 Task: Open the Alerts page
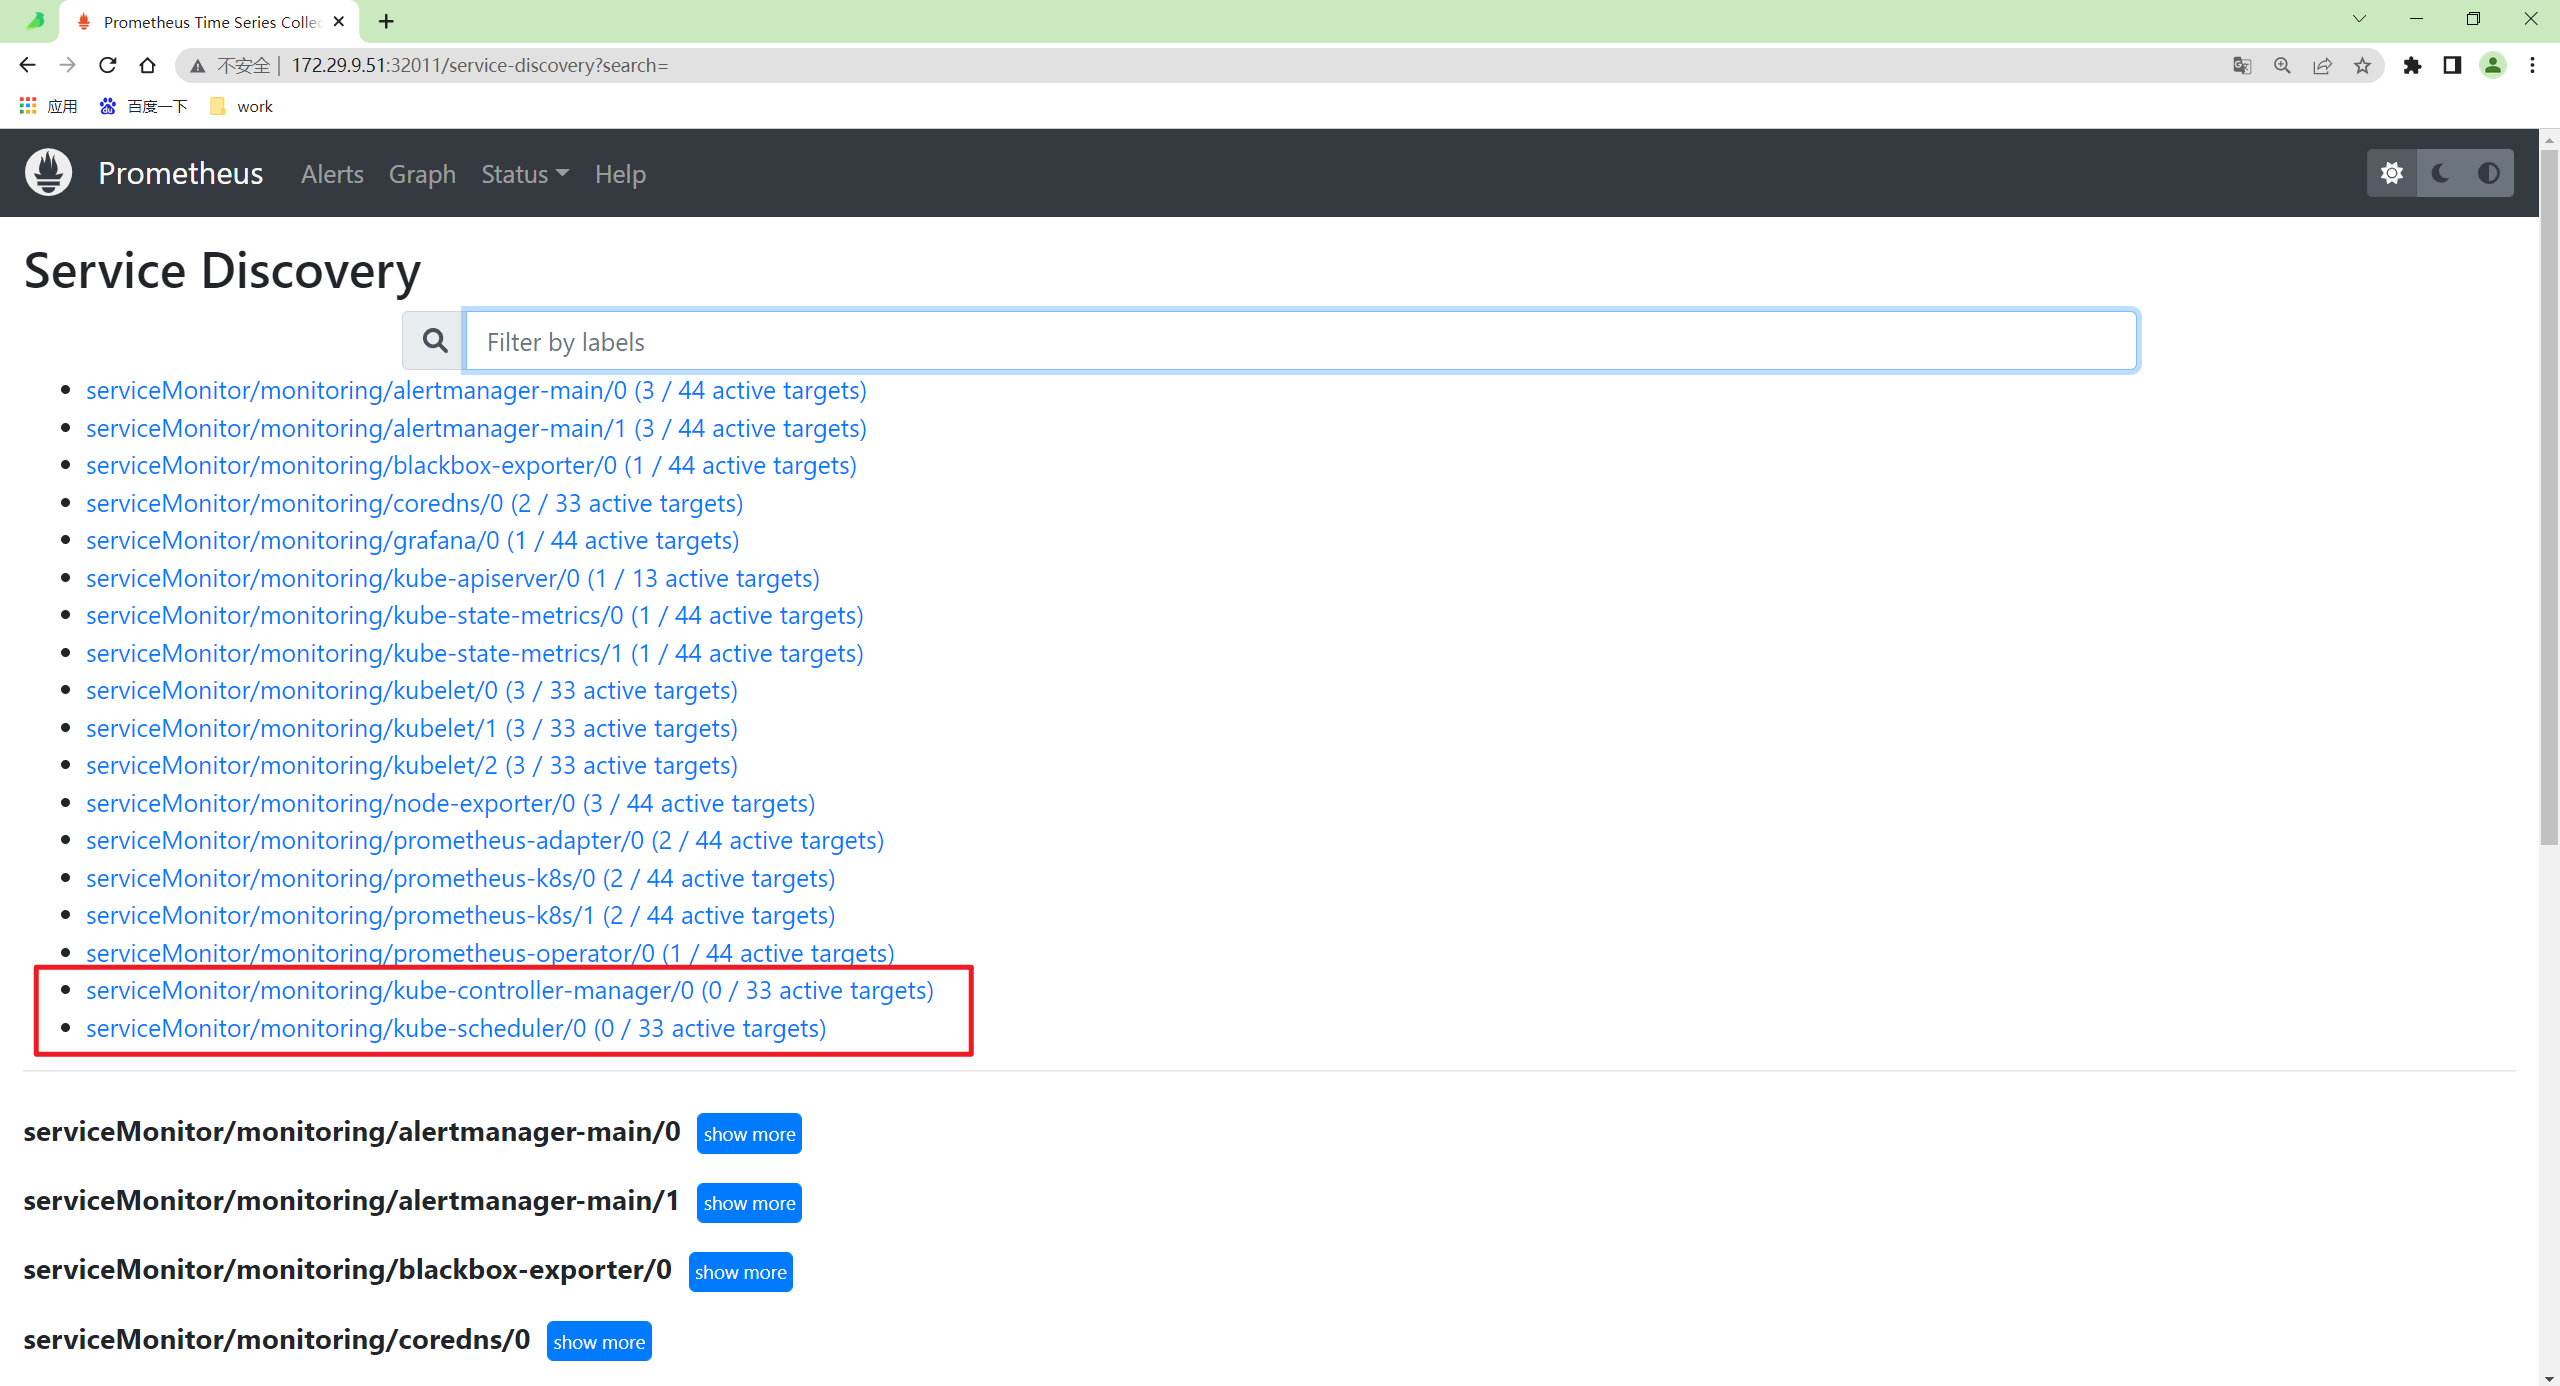(332, 174)
